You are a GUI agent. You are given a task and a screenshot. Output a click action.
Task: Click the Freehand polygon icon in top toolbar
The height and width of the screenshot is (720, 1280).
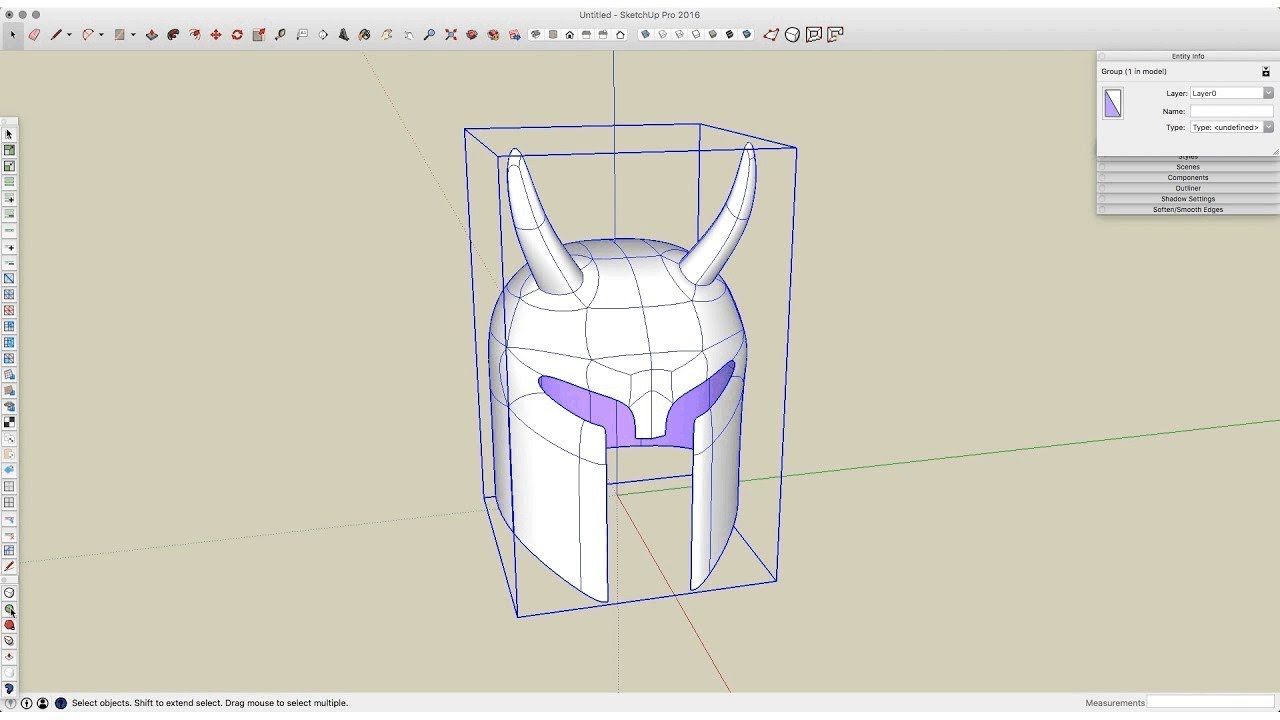point(771,34)
